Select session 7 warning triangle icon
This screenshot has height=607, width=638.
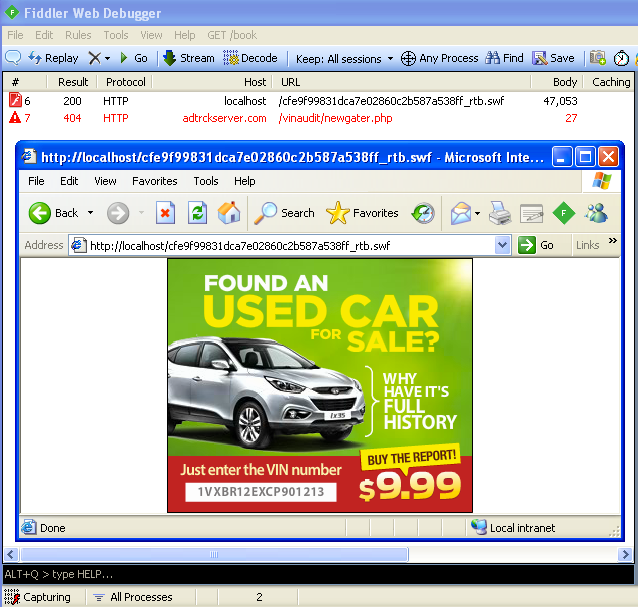(x=15, y=118)
